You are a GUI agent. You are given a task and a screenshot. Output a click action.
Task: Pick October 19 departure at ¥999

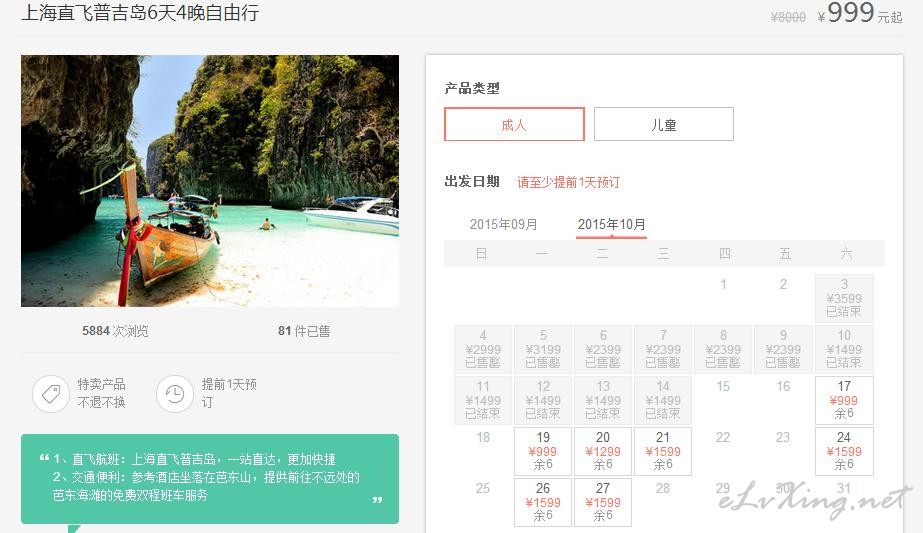tap(543, 452)
